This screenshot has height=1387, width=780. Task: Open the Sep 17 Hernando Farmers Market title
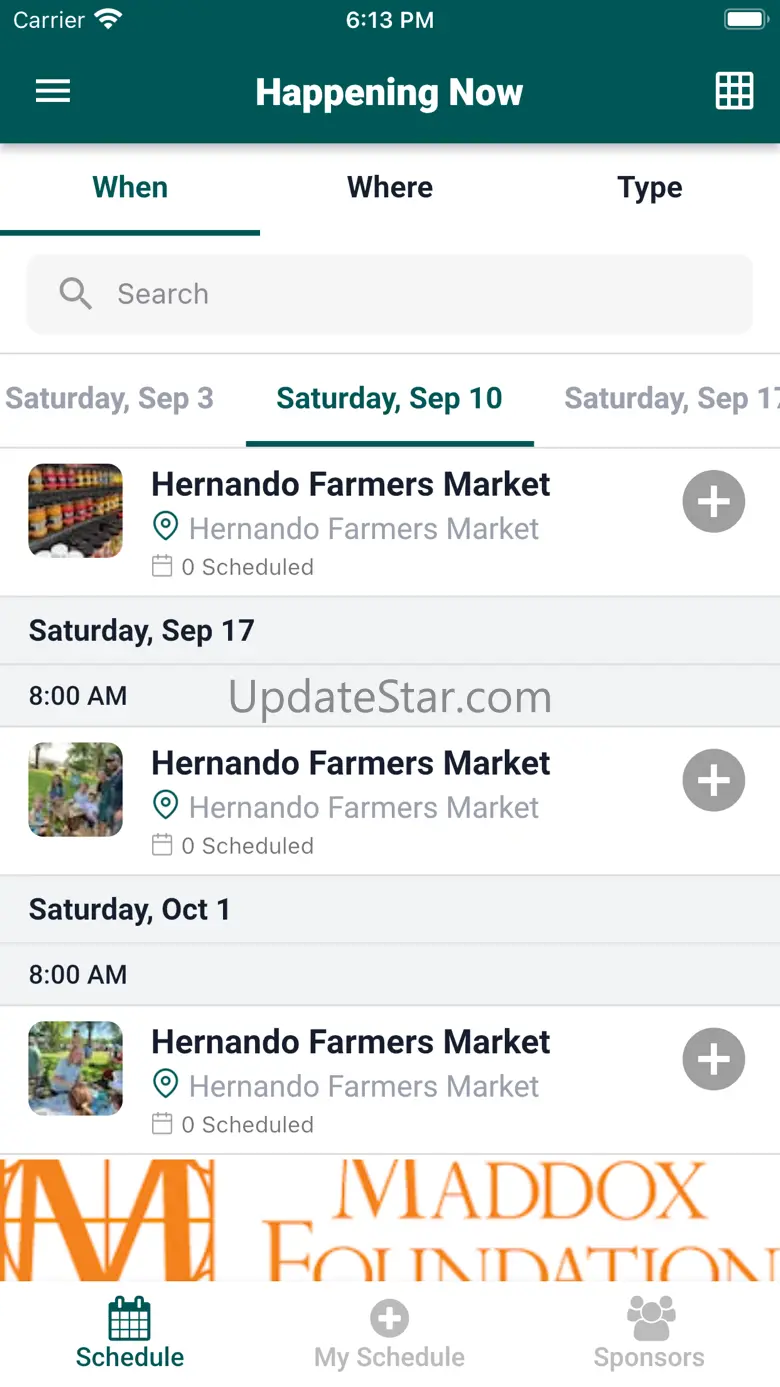[350, 763]
